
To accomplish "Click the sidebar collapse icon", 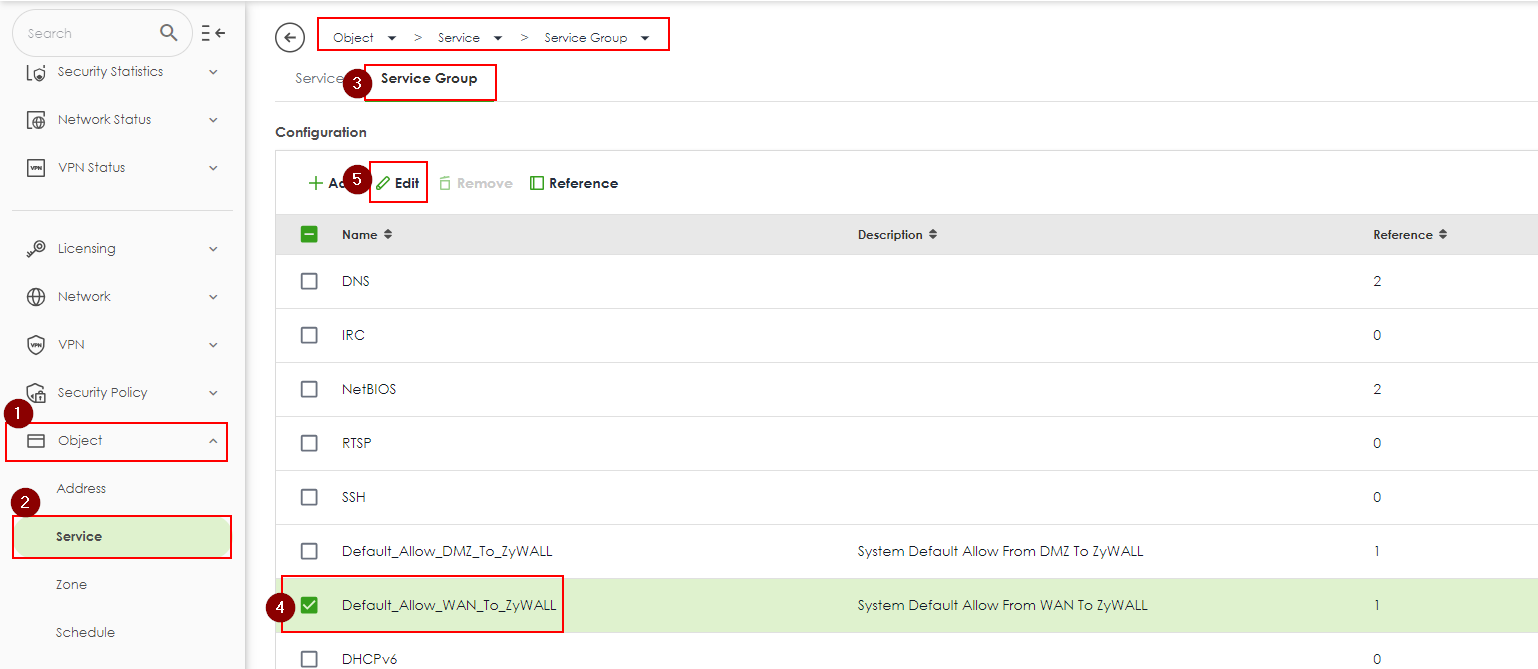I will 213,33.
